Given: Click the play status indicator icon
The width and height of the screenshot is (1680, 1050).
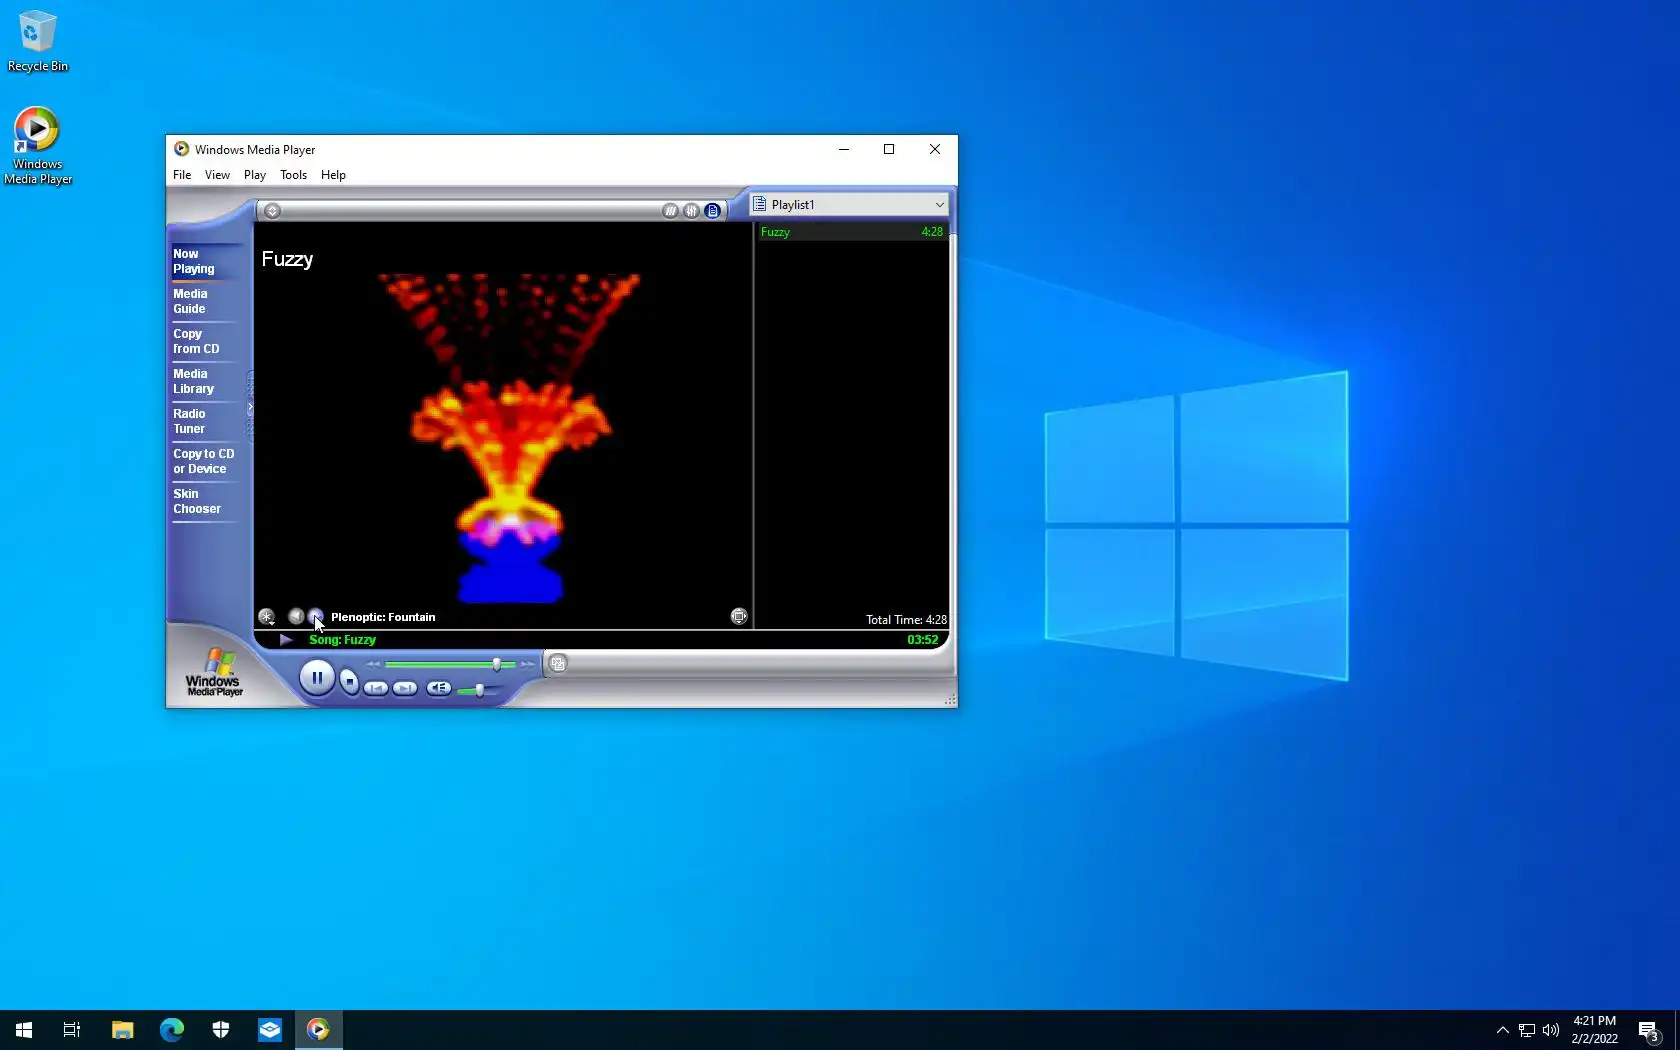Looking at the screenshot, I should click(286, 640).
